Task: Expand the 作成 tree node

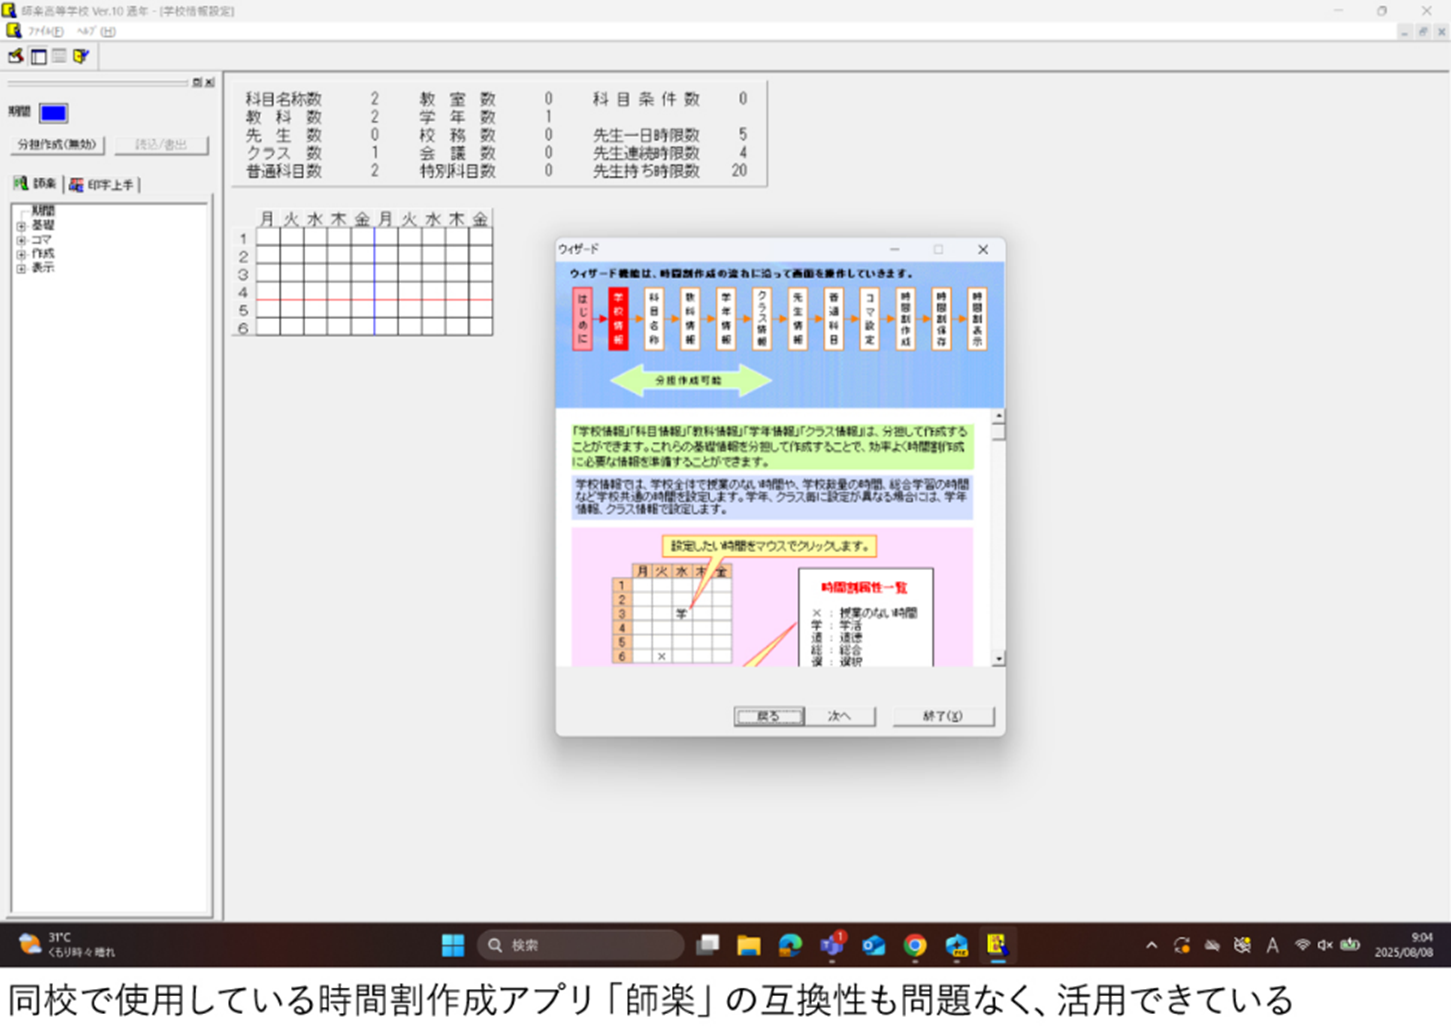Action: pos(21,254)
